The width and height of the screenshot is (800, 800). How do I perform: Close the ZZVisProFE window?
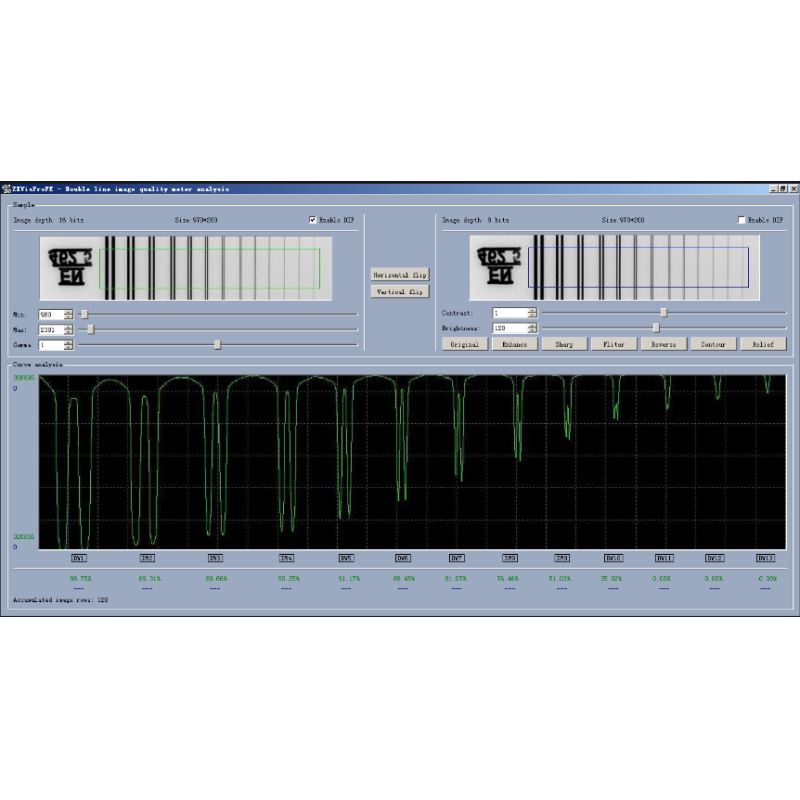tap(793, 189)
